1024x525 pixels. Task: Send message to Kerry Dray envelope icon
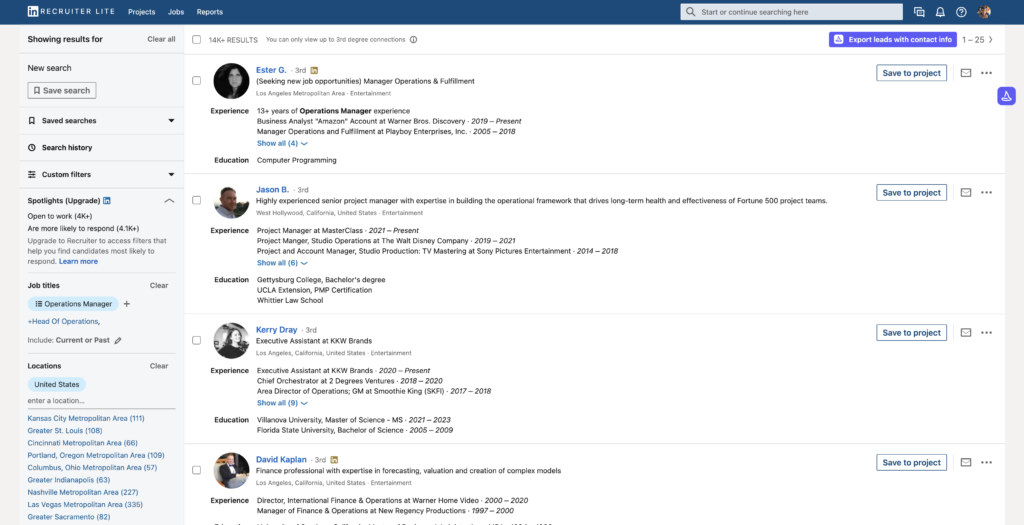point(966,332)
